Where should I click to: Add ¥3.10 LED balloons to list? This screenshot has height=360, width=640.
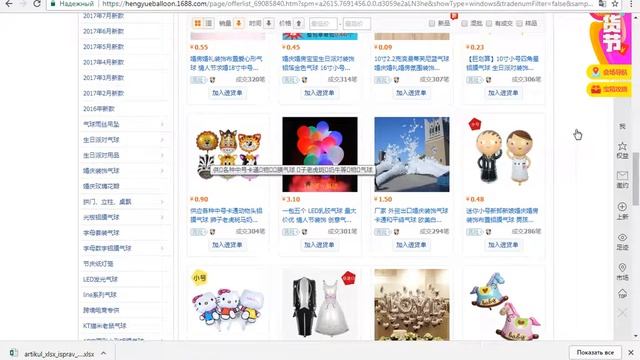click(319, 245)
